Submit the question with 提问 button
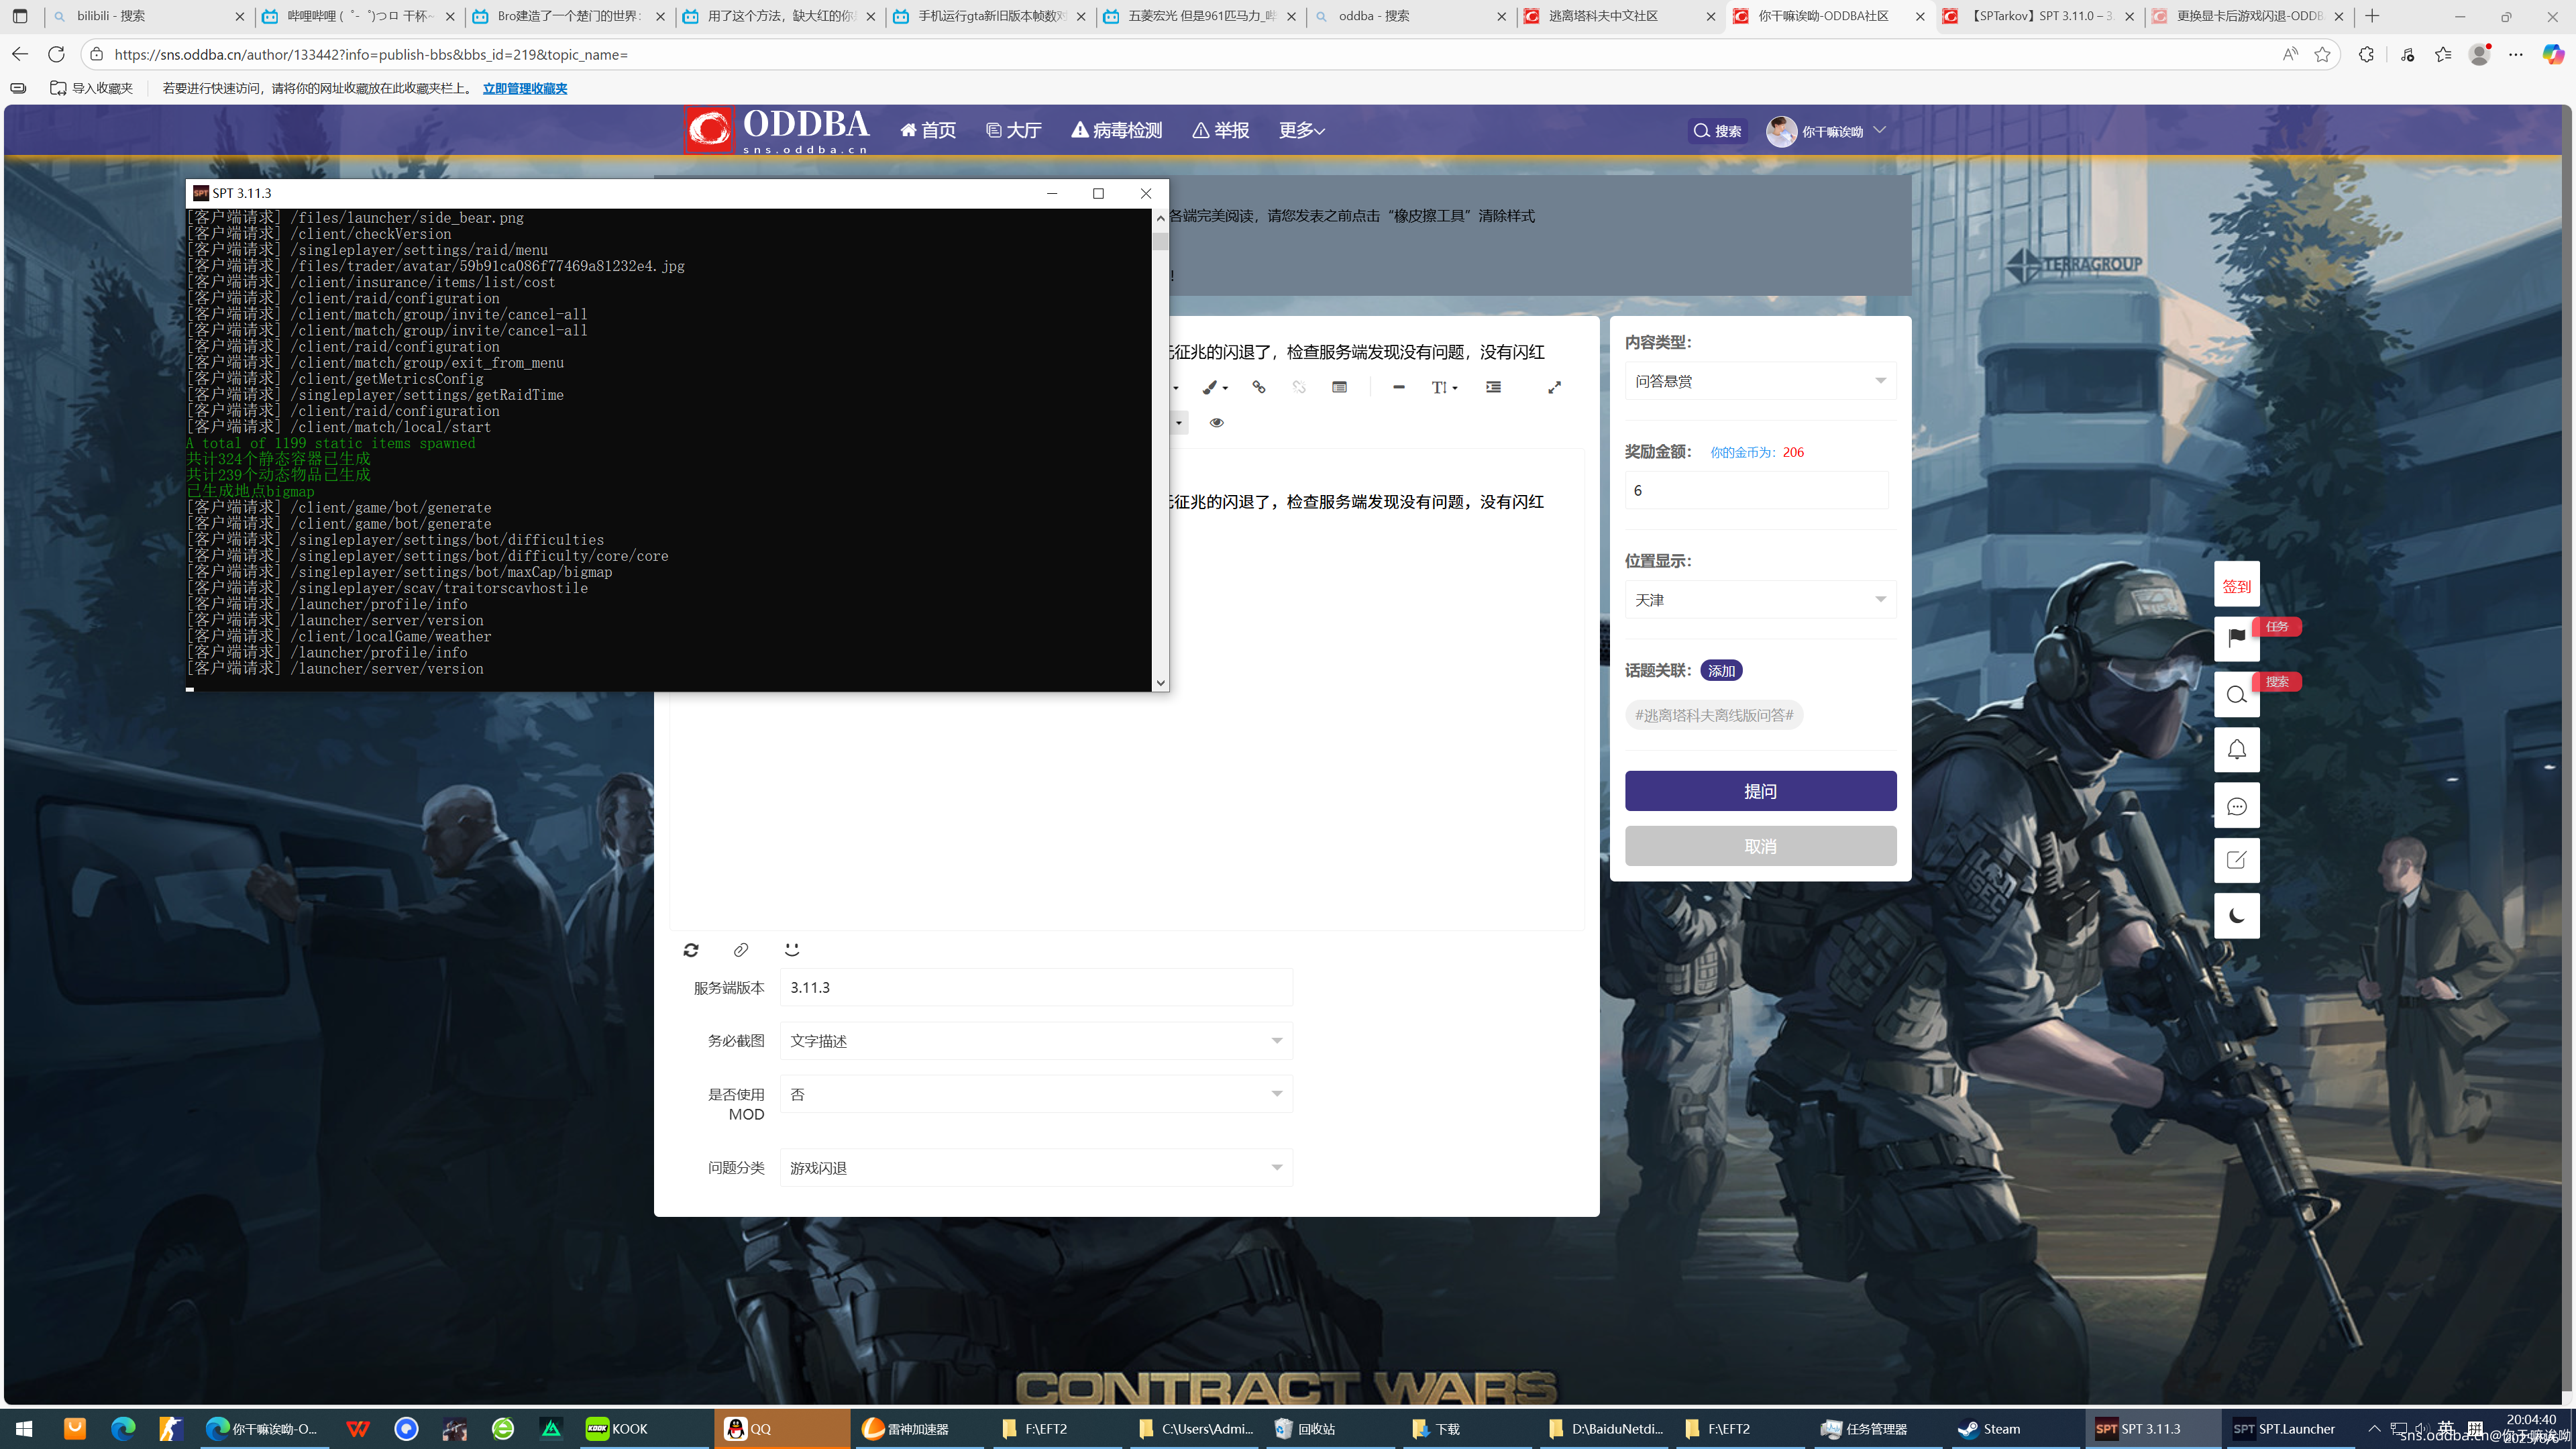The width and height of the screenshot is (2576, 1449). [x=1760, y=791]
